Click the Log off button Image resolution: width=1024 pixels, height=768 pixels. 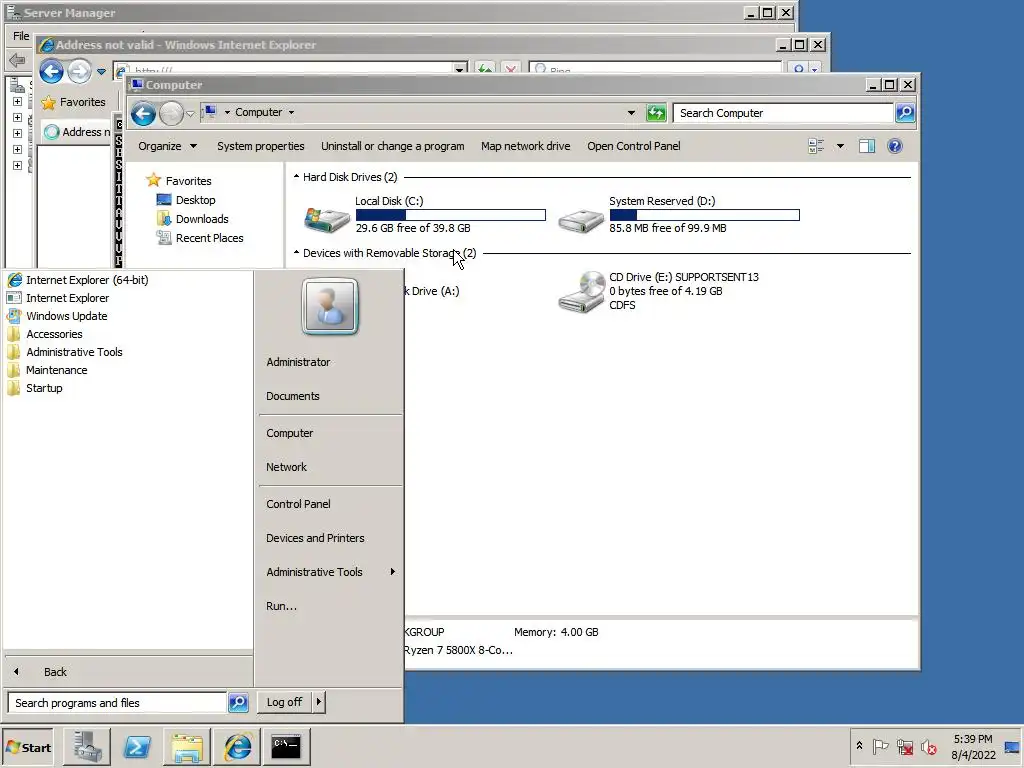coord(284,702)
